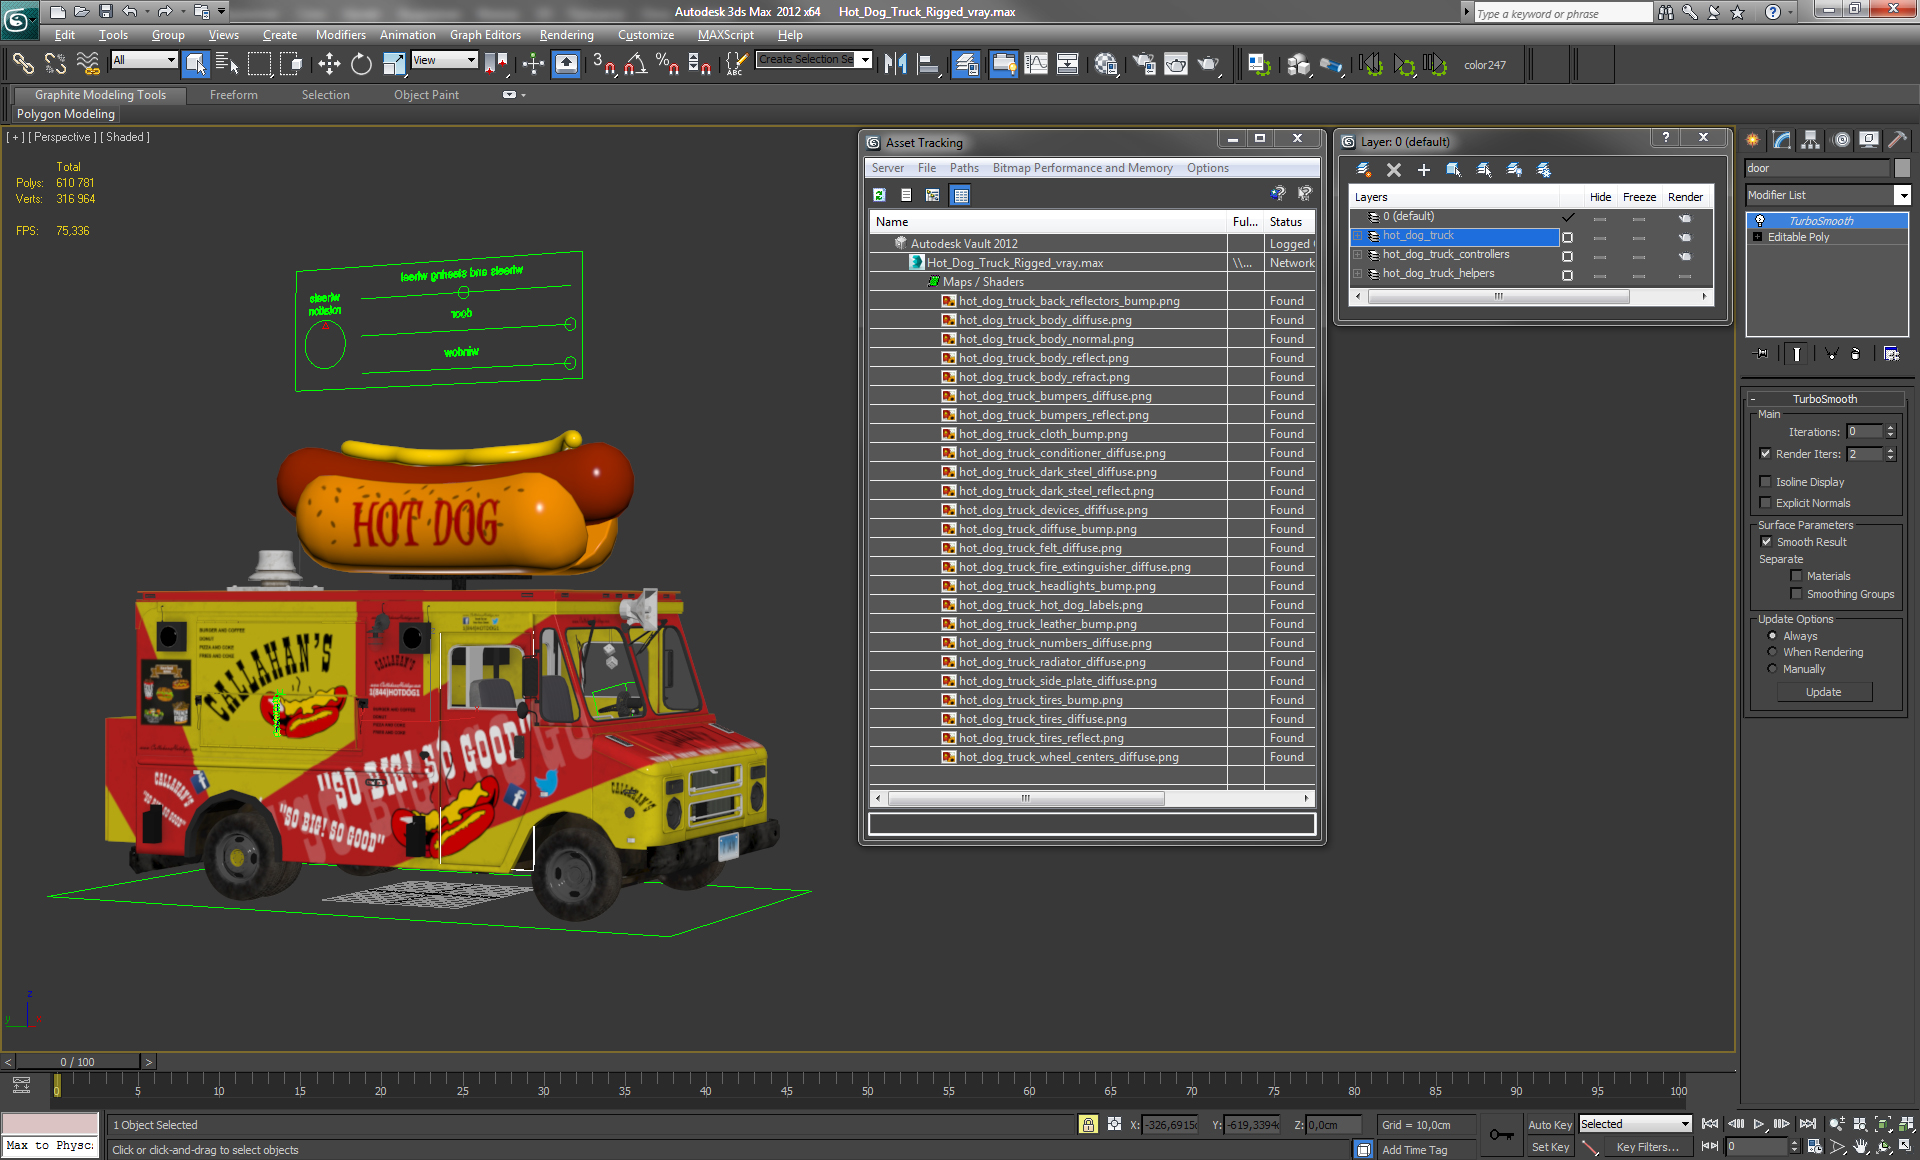Toggle the 3D Snaps icon
The image size is (1920, 1160).
coord(603,64)
